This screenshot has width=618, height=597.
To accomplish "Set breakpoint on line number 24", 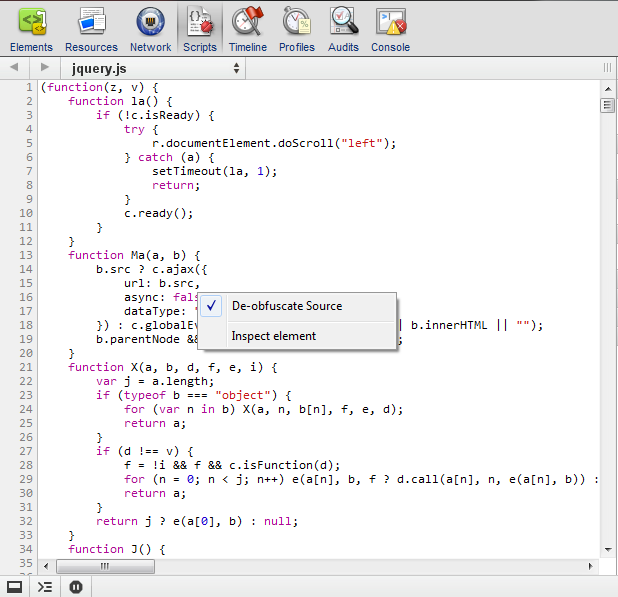I will tap(26, 409).
